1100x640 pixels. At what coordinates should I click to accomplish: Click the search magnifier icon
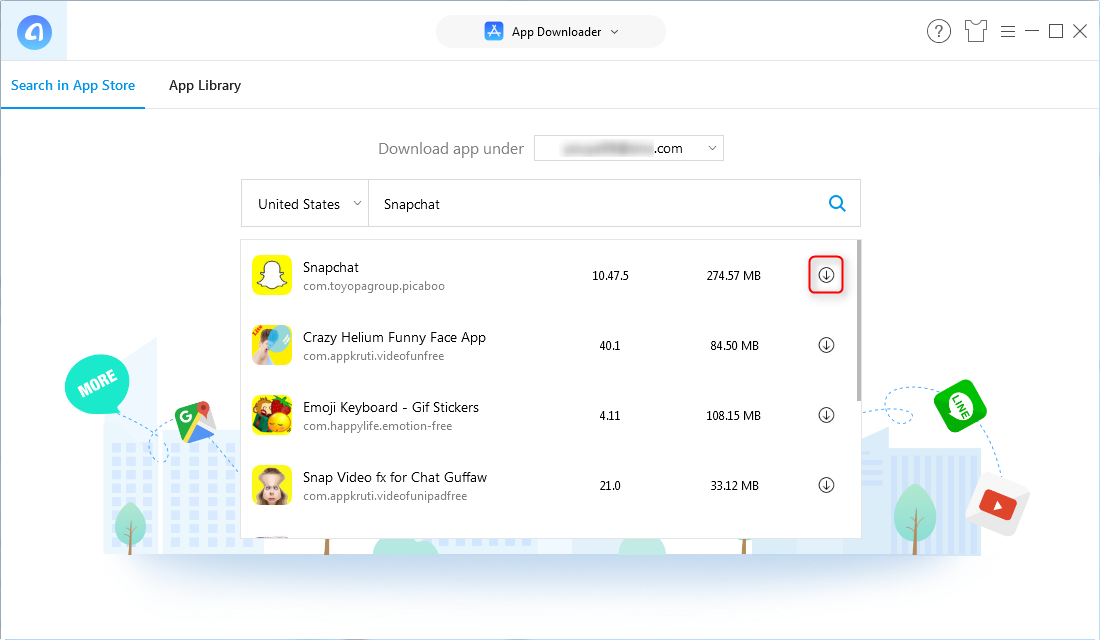pyautogui.click(x=837, y=204)
